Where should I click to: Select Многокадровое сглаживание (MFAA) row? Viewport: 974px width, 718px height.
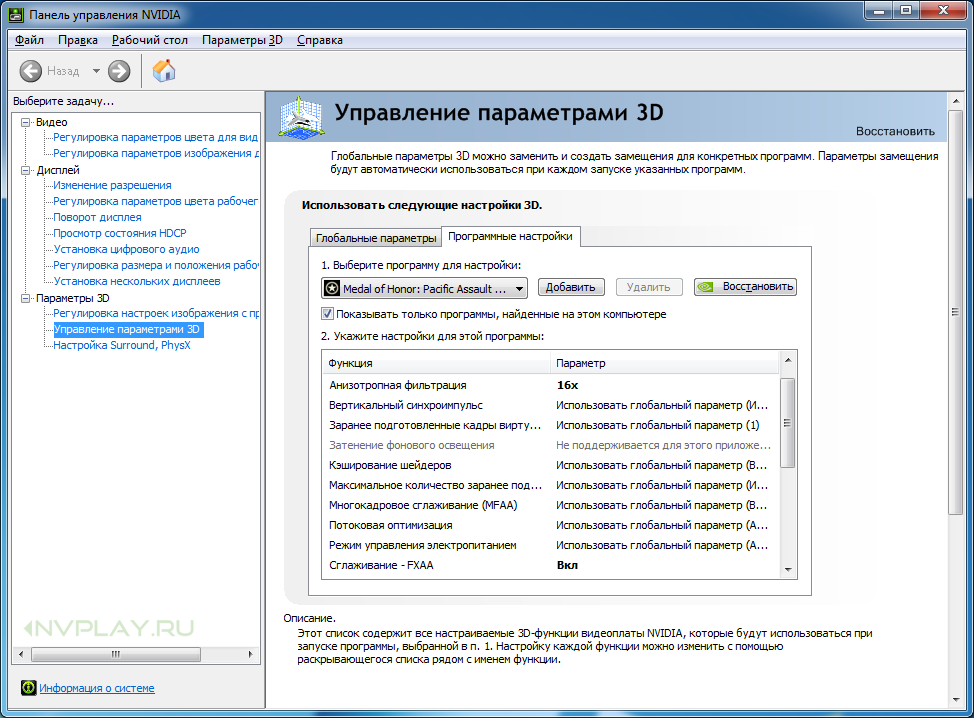(x=550, y=505)
